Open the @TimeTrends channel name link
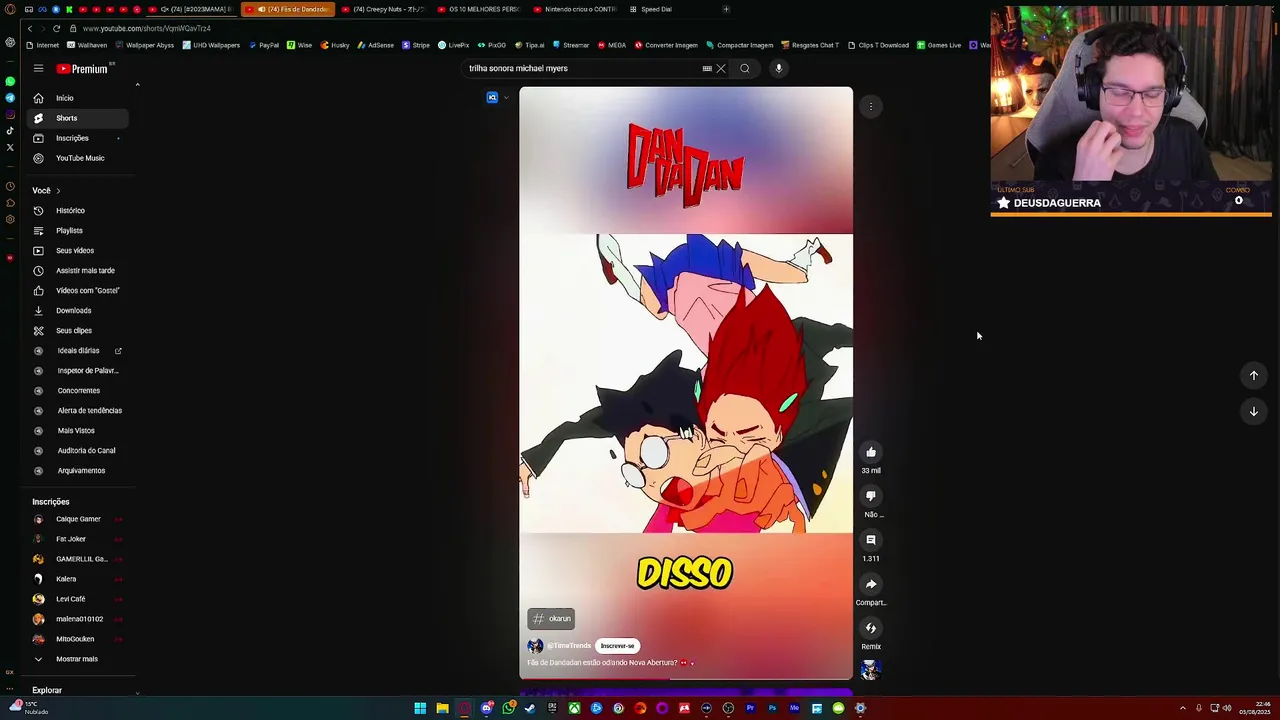 (569, 646)
